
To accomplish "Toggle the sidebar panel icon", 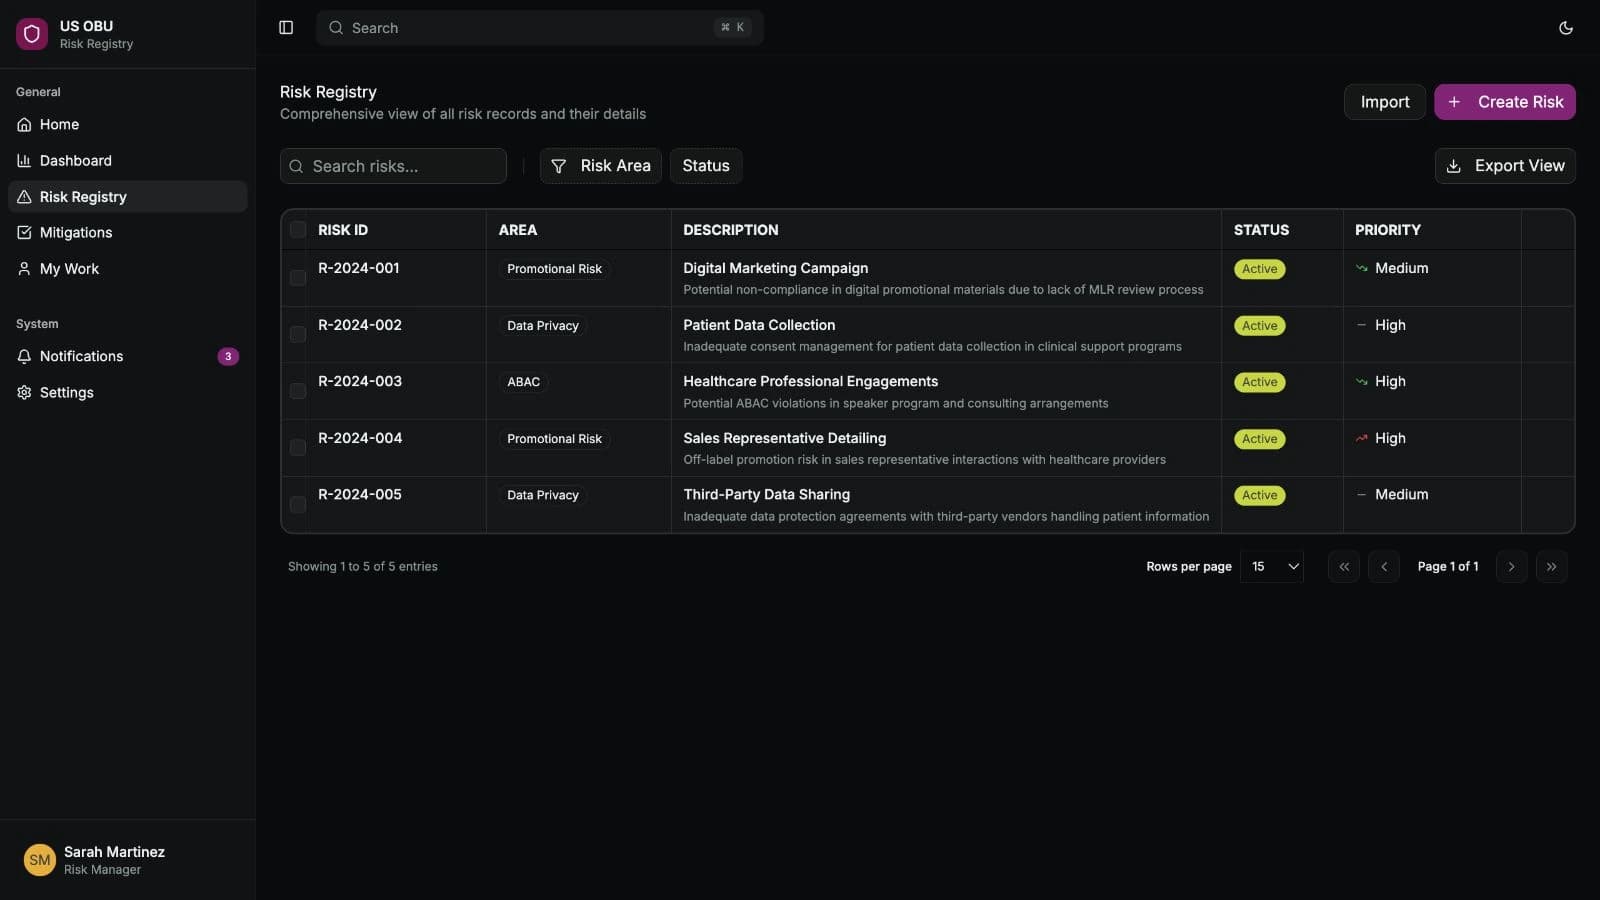I will coord(286,28).
